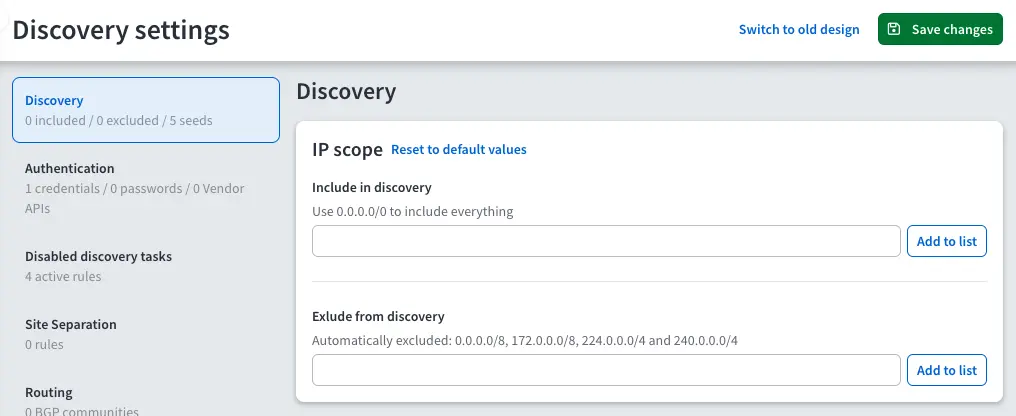This screenshot has width=1016, height=416.
Task: Go to Disabled discovery tasks
Action: (x=146, y=266)
